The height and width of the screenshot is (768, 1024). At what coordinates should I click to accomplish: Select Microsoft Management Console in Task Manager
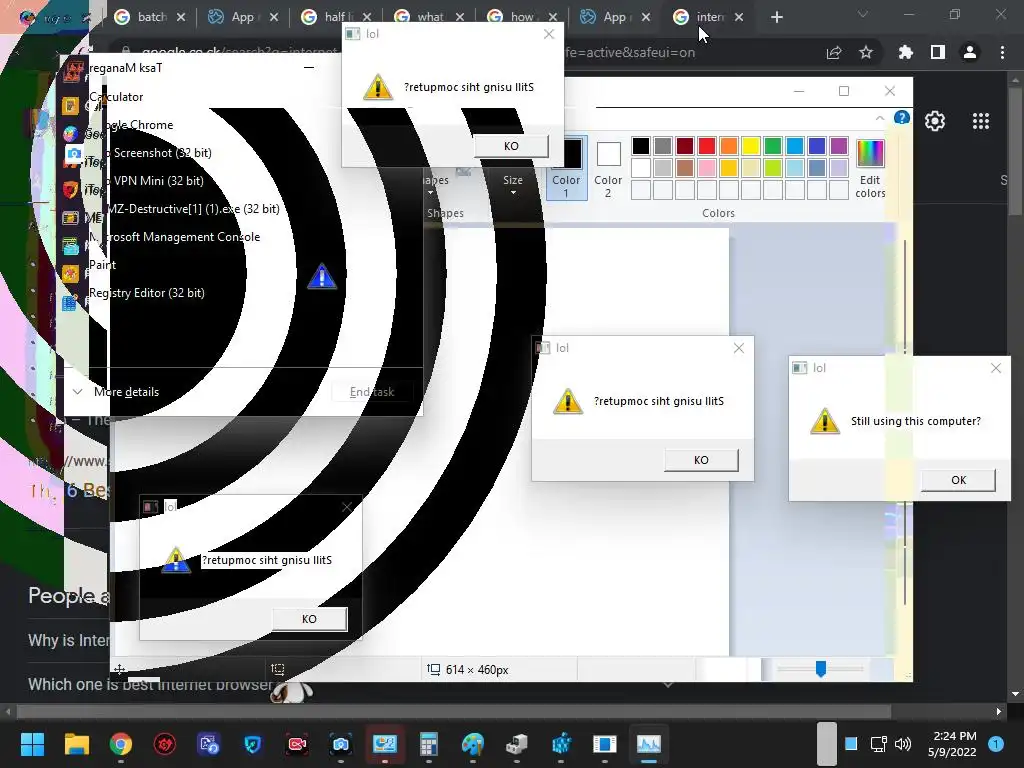[174, 236]
